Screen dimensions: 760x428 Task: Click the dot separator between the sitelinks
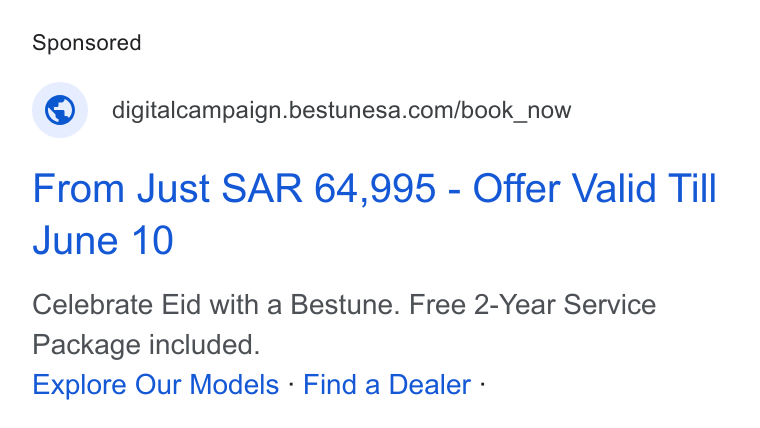[291, 384]
